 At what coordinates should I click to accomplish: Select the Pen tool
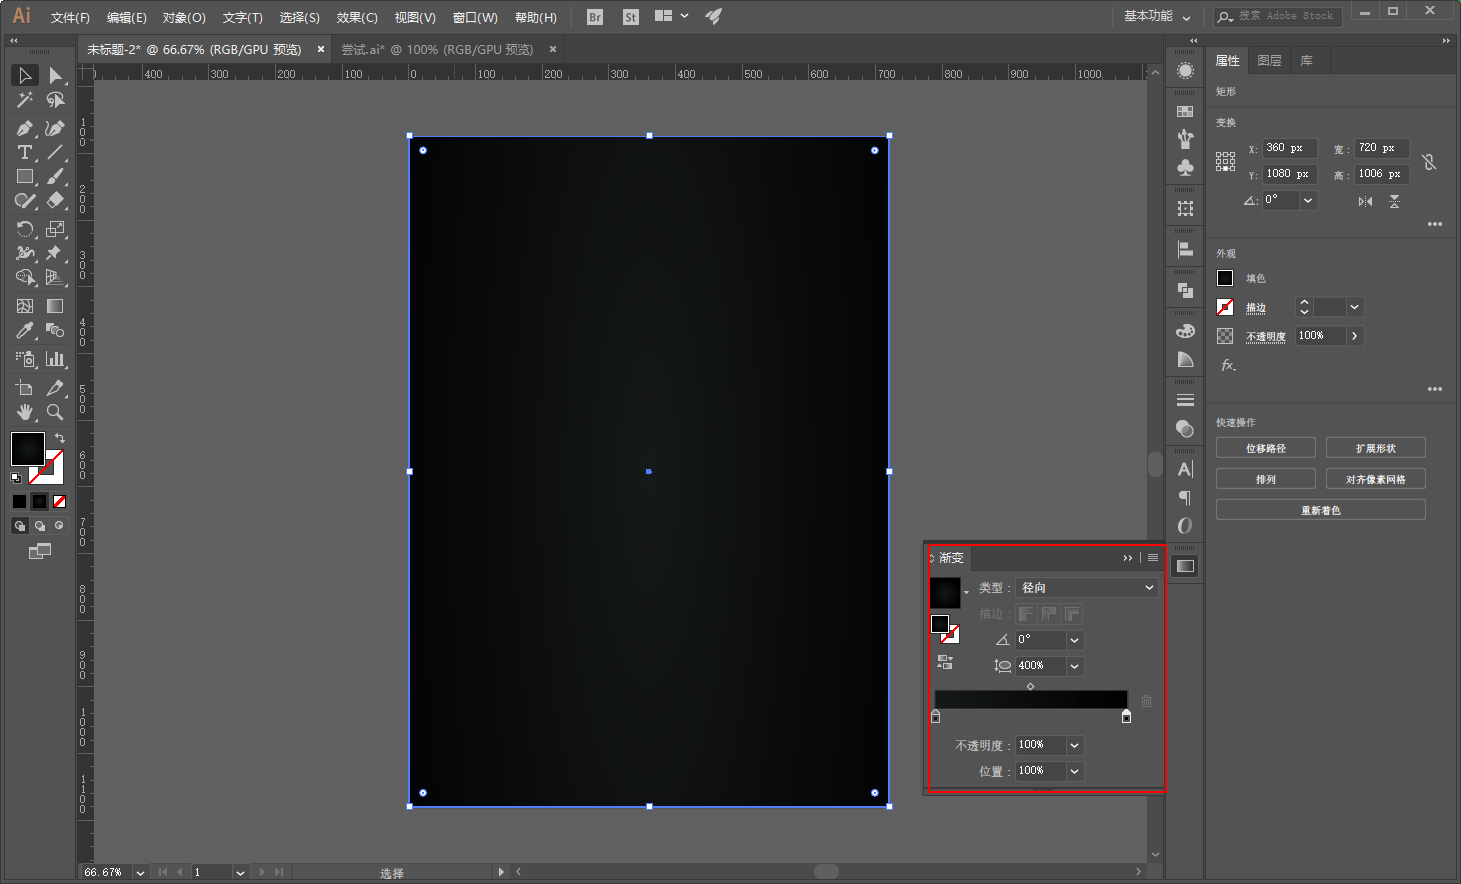click(x=25, y=128)
